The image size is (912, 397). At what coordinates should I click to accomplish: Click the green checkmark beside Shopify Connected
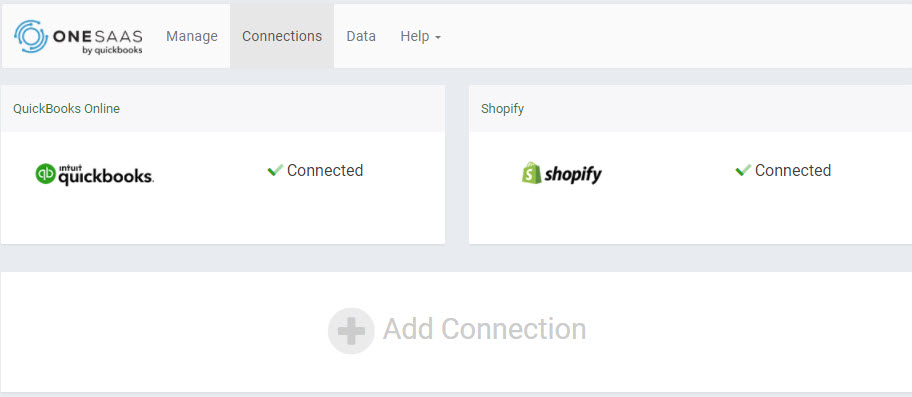pyautogui.click(x=743, y=170)
